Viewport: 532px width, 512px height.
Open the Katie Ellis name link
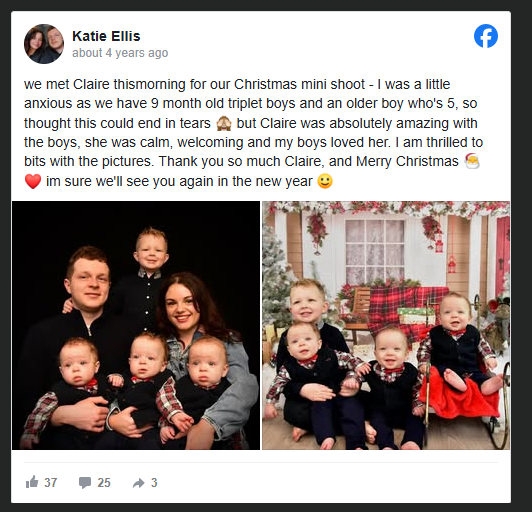coord(106,36)
